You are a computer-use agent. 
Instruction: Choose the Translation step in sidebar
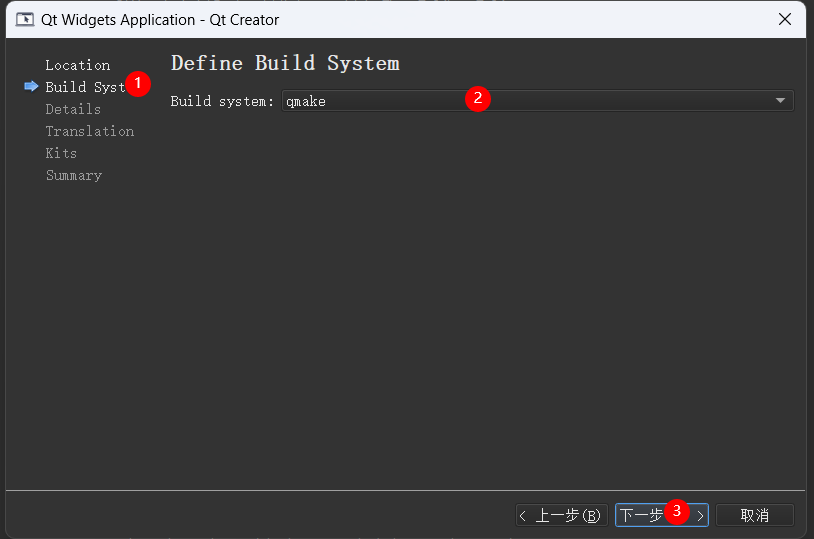pos(89,131)
